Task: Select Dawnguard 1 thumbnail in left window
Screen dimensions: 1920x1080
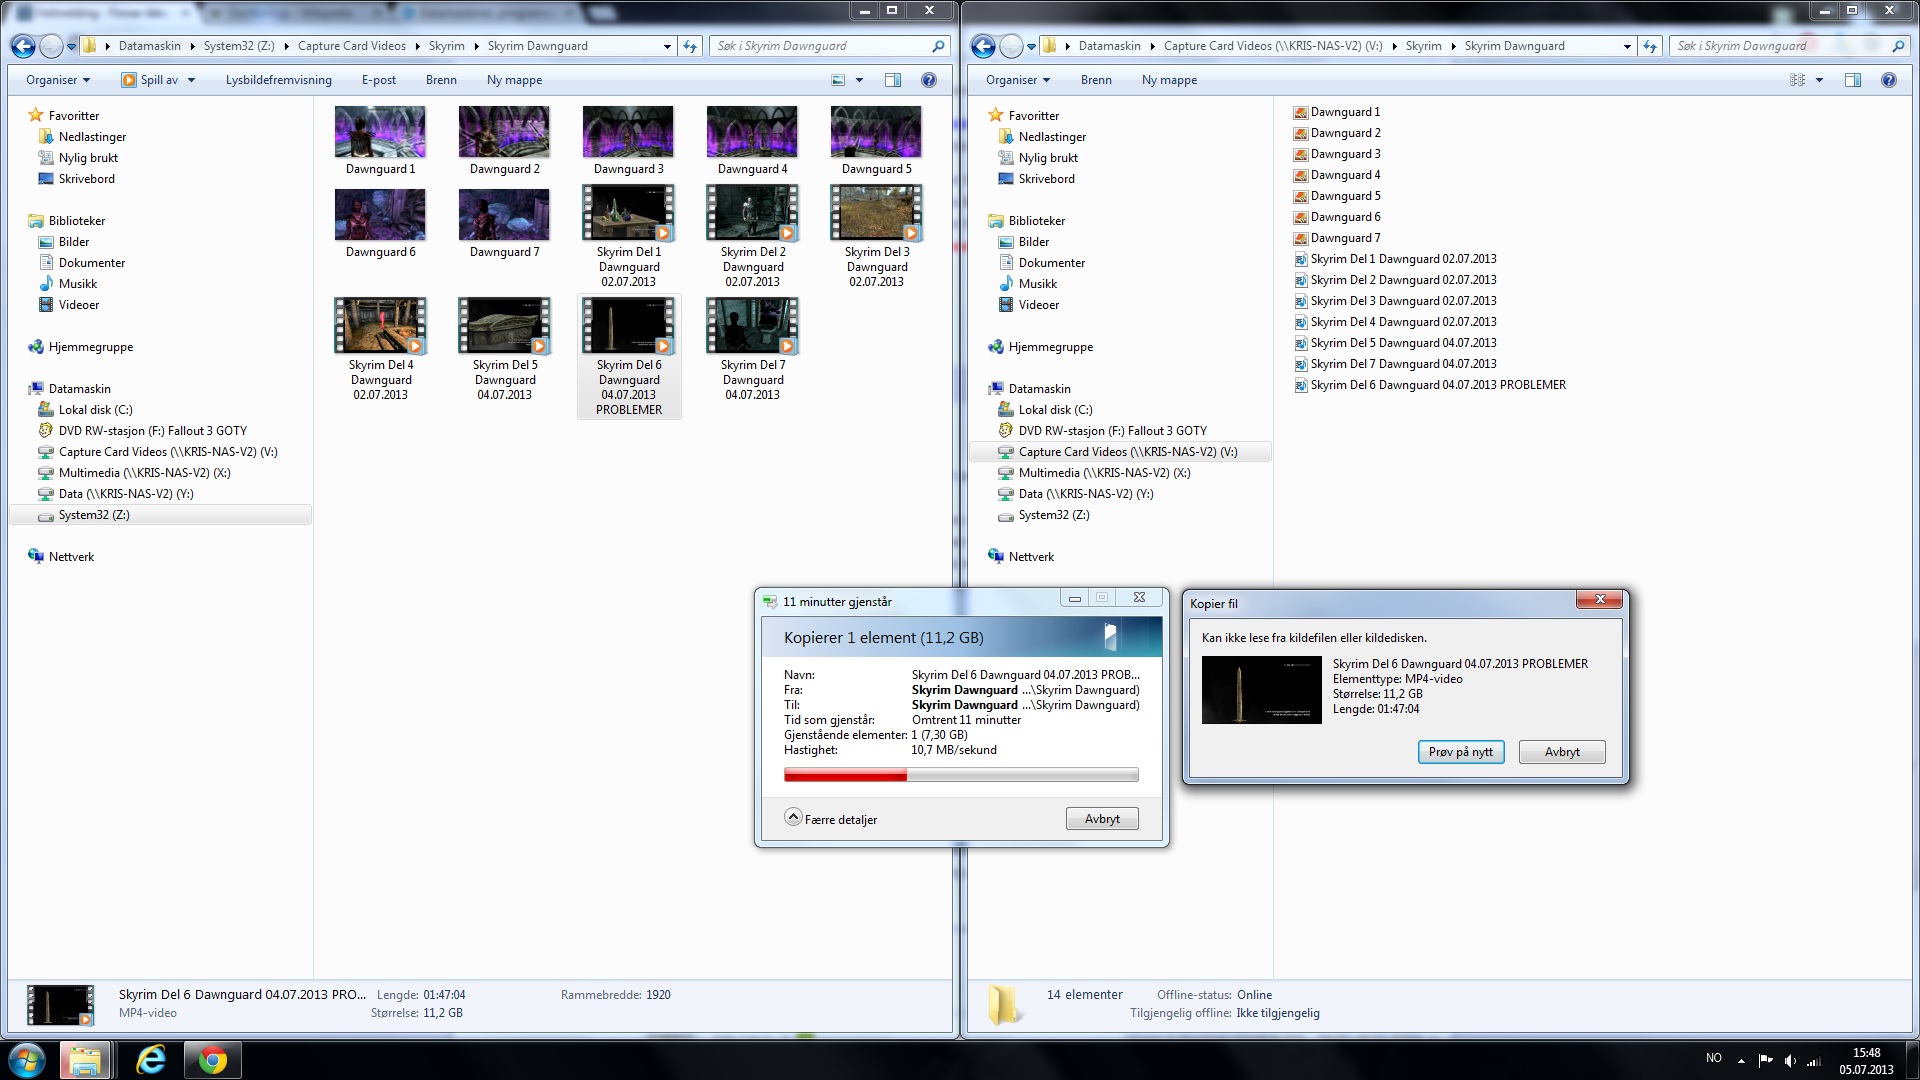Action: (x=380, y=132)
